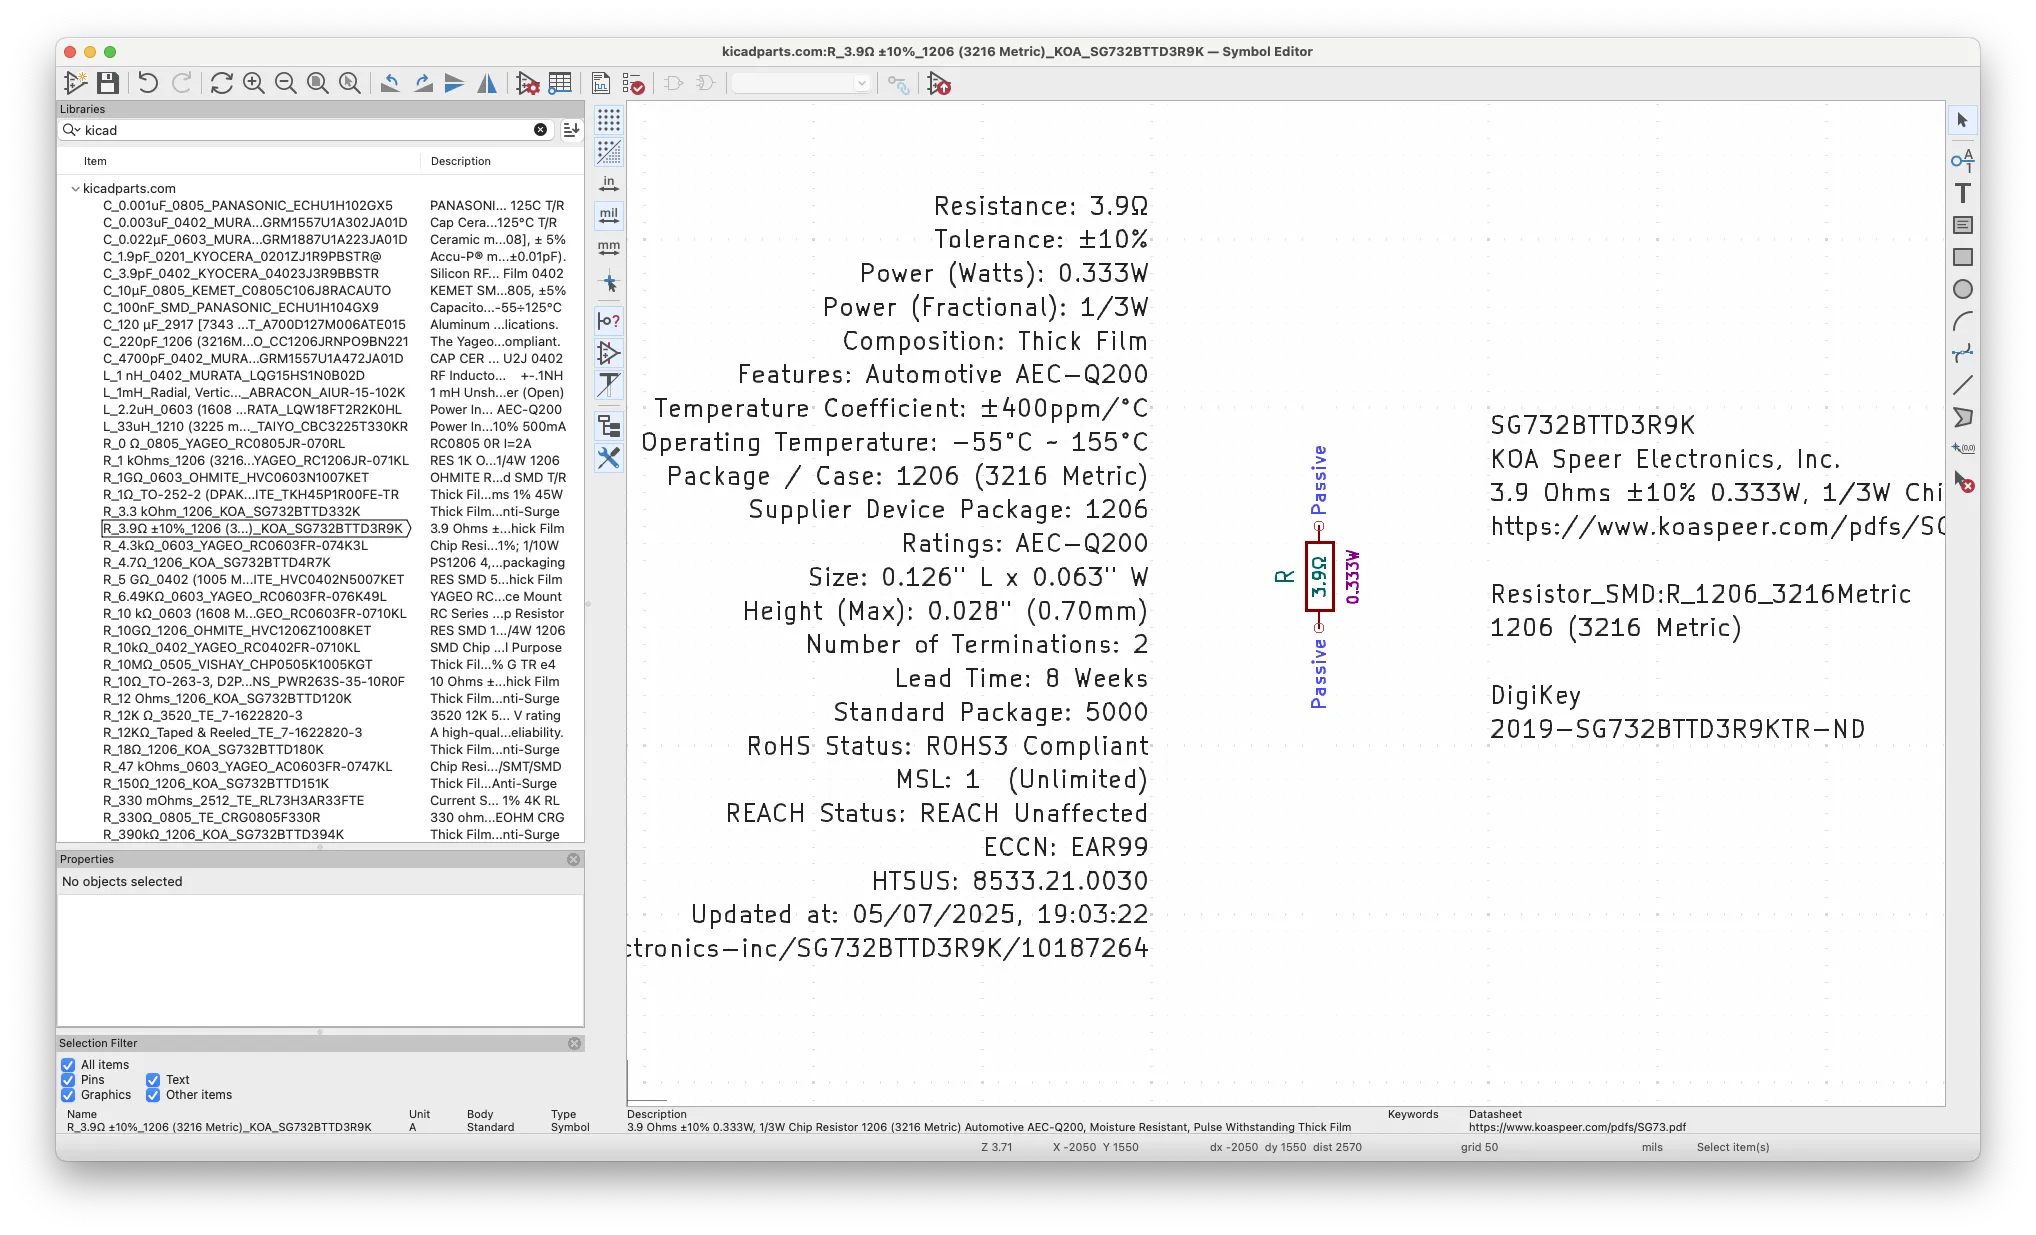Select the pin placement tool
The width and height of the screenshot is (2036, 1235).
(1963, 160)
